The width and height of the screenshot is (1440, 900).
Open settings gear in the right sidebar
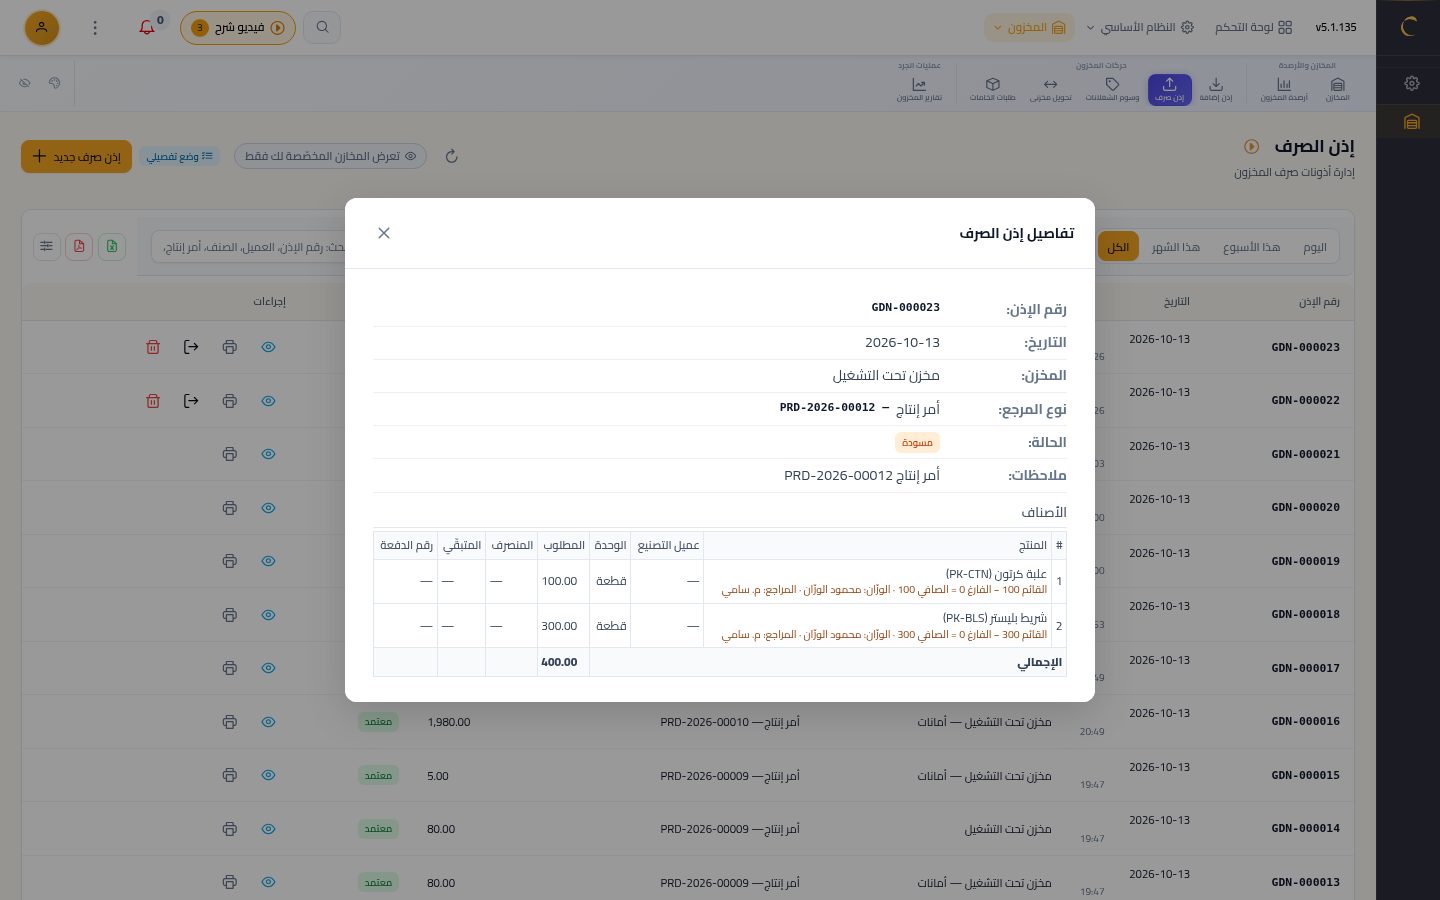[1411, 83]
